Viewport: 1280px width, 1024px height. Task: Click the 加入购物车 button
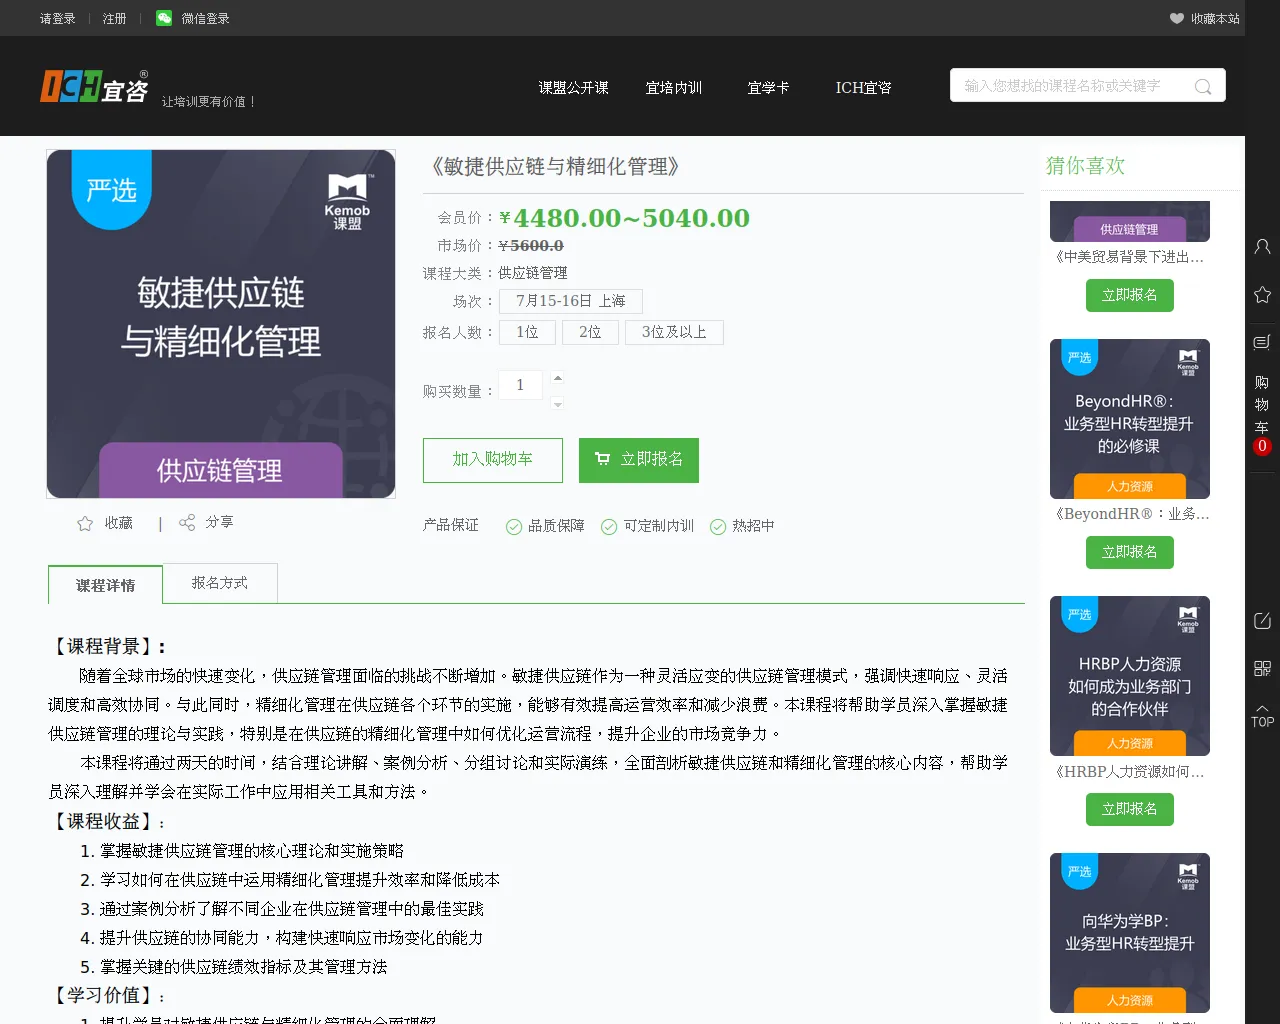pyautogui.click(x=493, y=460)
